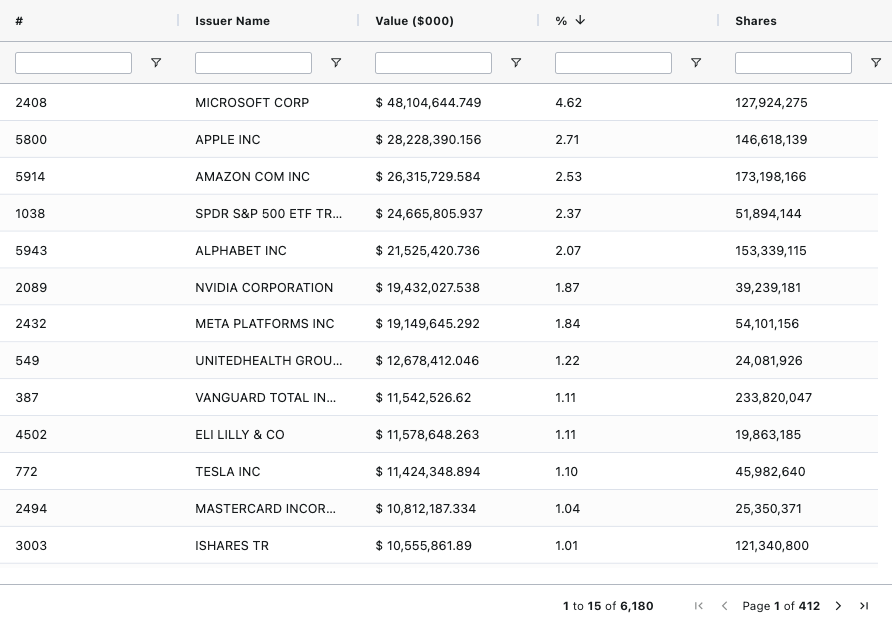Toggle descending sort arrow on % column

coord(580,20)
